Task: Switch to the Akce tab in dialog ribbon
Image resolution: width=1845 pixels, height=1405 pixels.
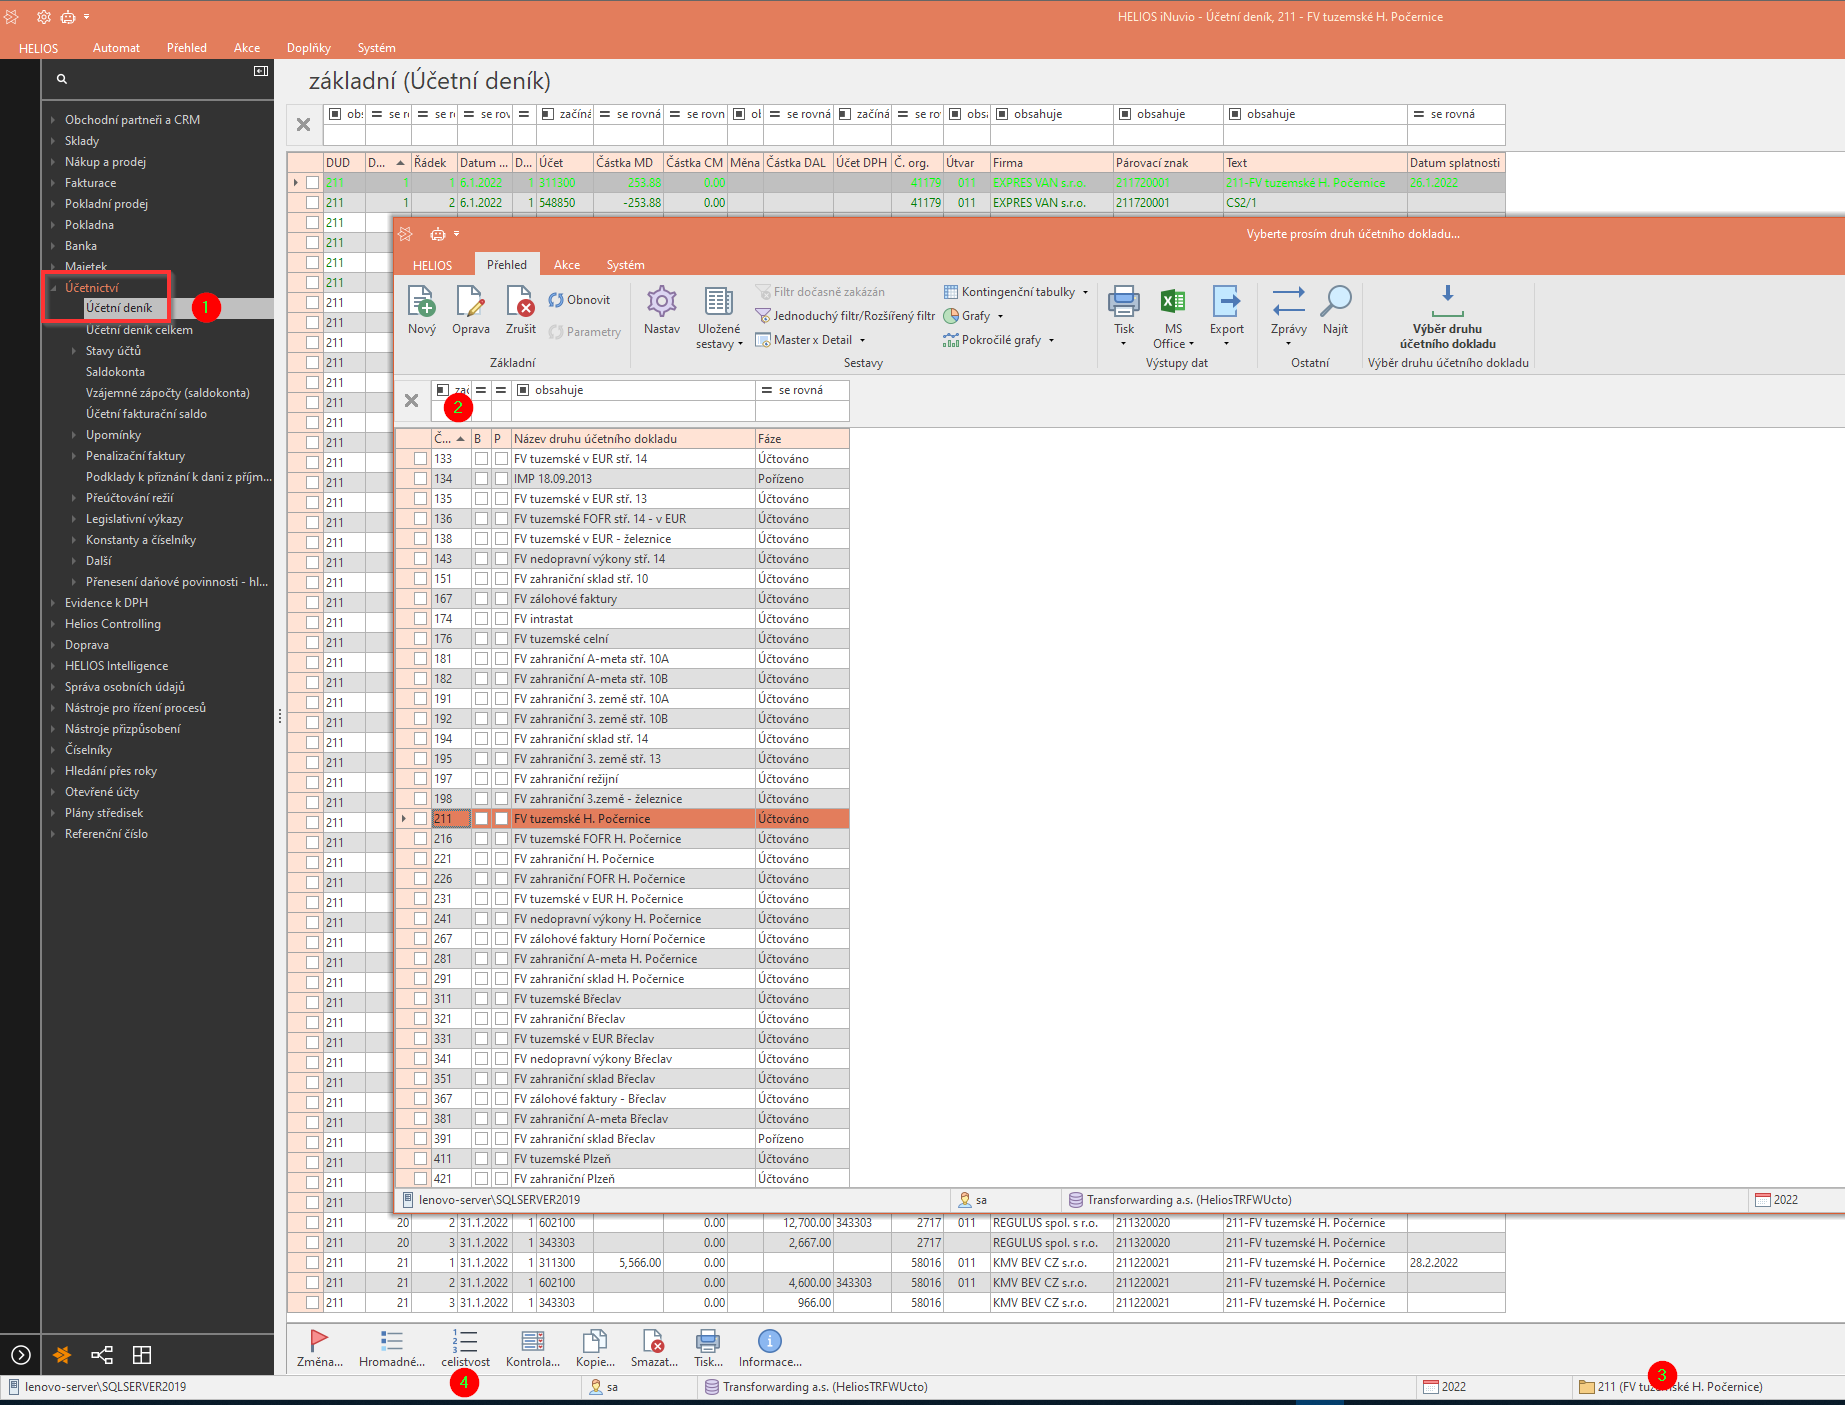Action: [566, 265]
